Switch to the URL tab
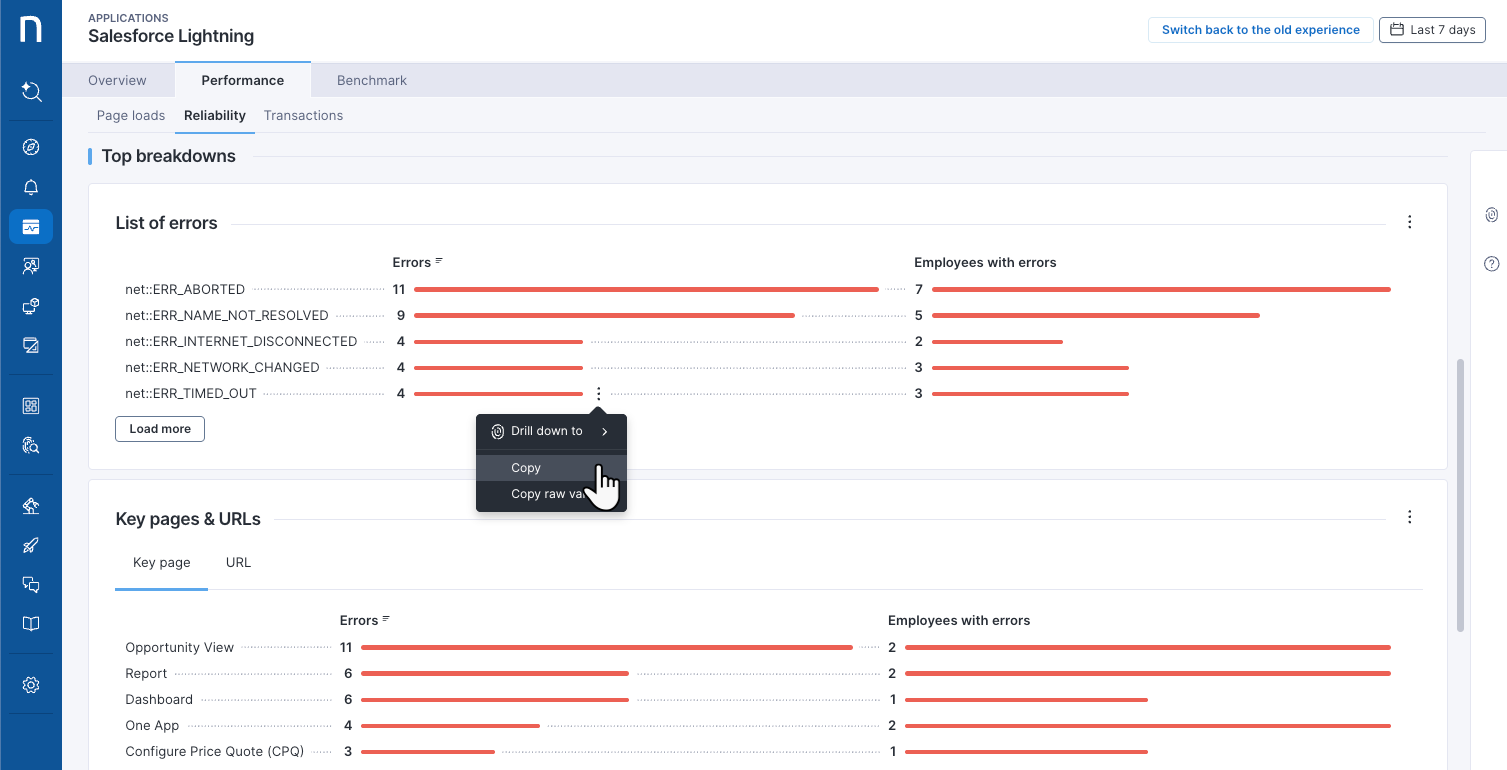Image resolution: width=1507 pixels, height=770 pixels. click(238, 562)
